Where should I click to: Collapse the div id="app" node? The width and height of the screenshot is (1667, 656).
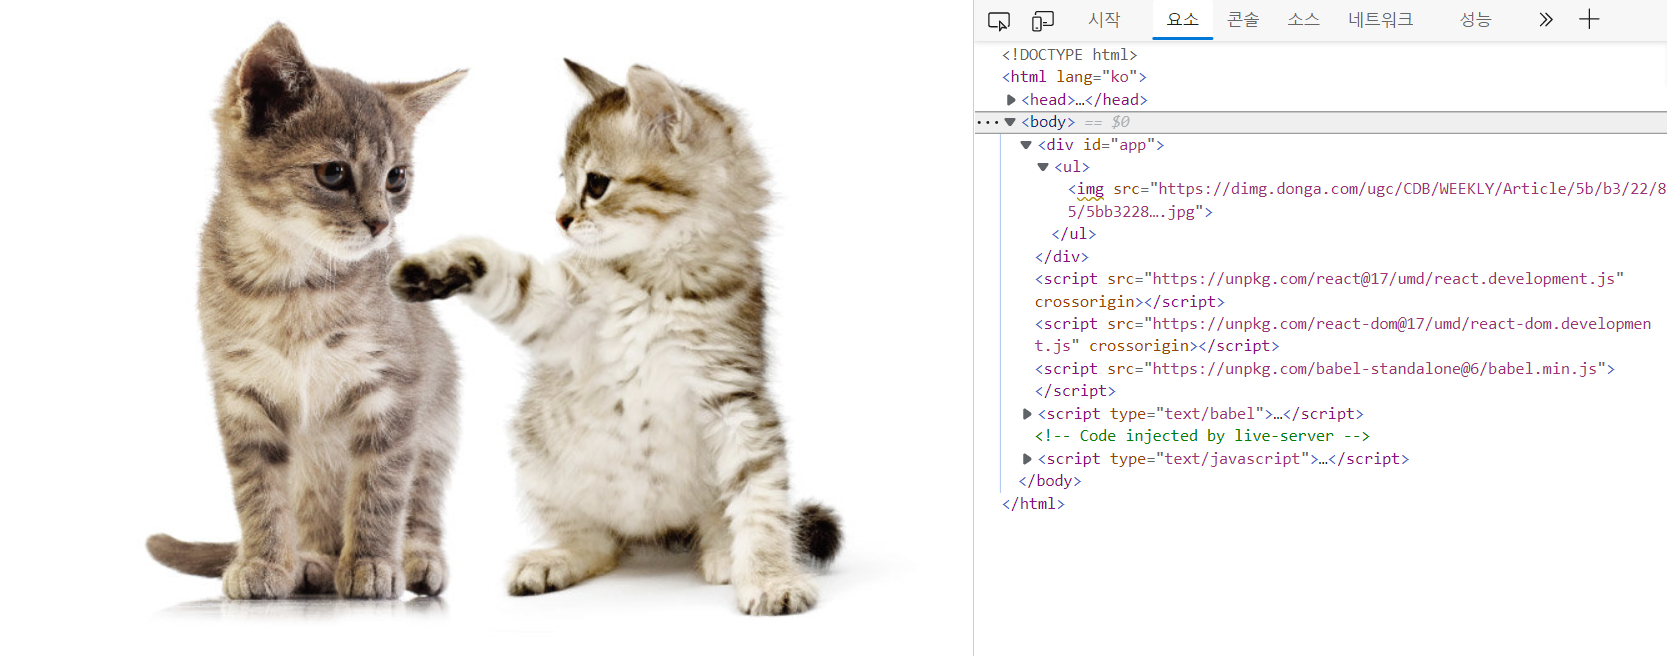(1026, 145)
